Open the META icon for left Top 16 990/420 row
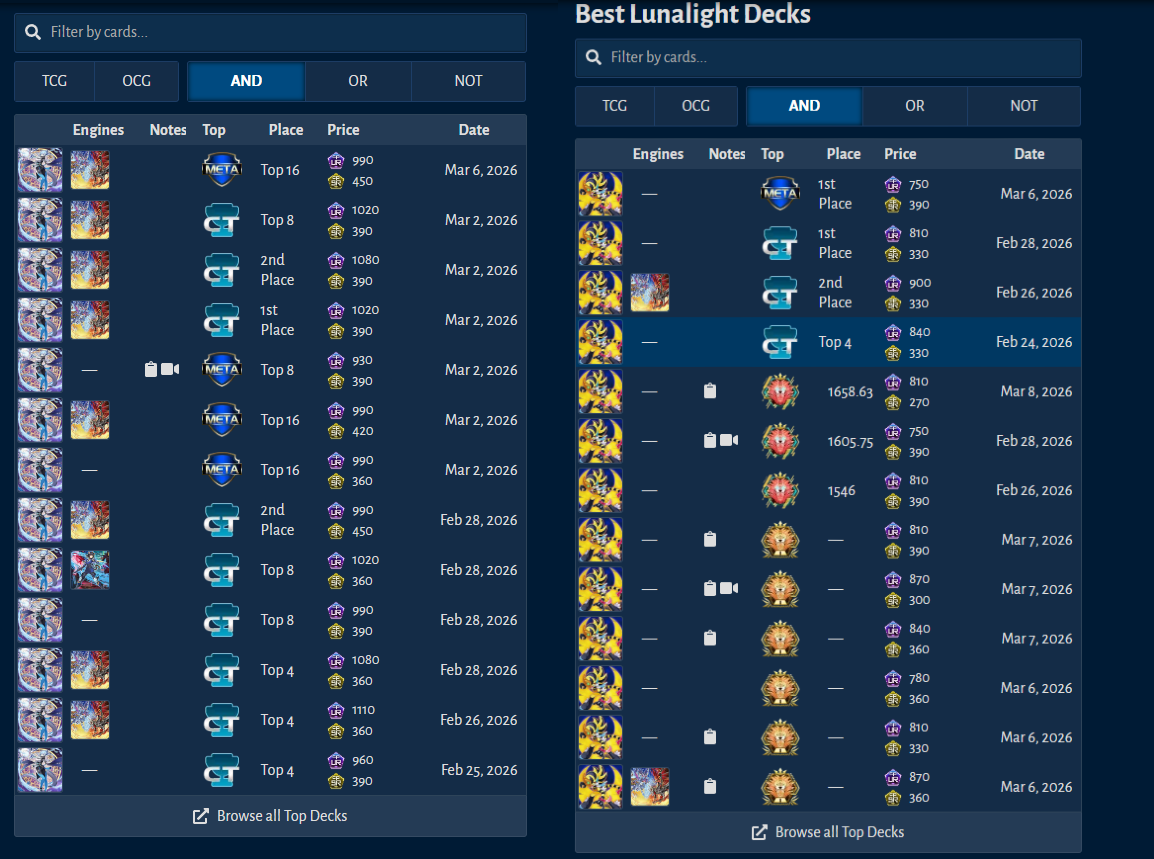The image size is (1154, 859). 222,420
